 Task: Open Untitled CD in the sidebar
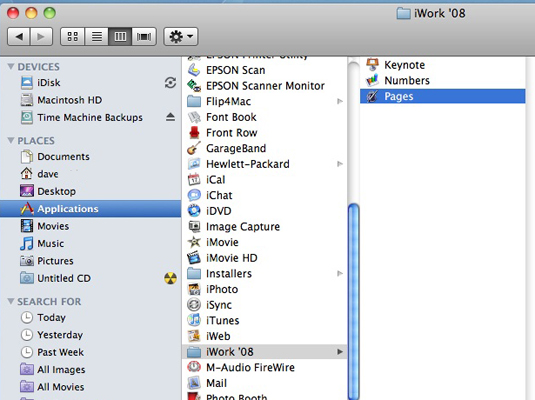tap(90, 278)
